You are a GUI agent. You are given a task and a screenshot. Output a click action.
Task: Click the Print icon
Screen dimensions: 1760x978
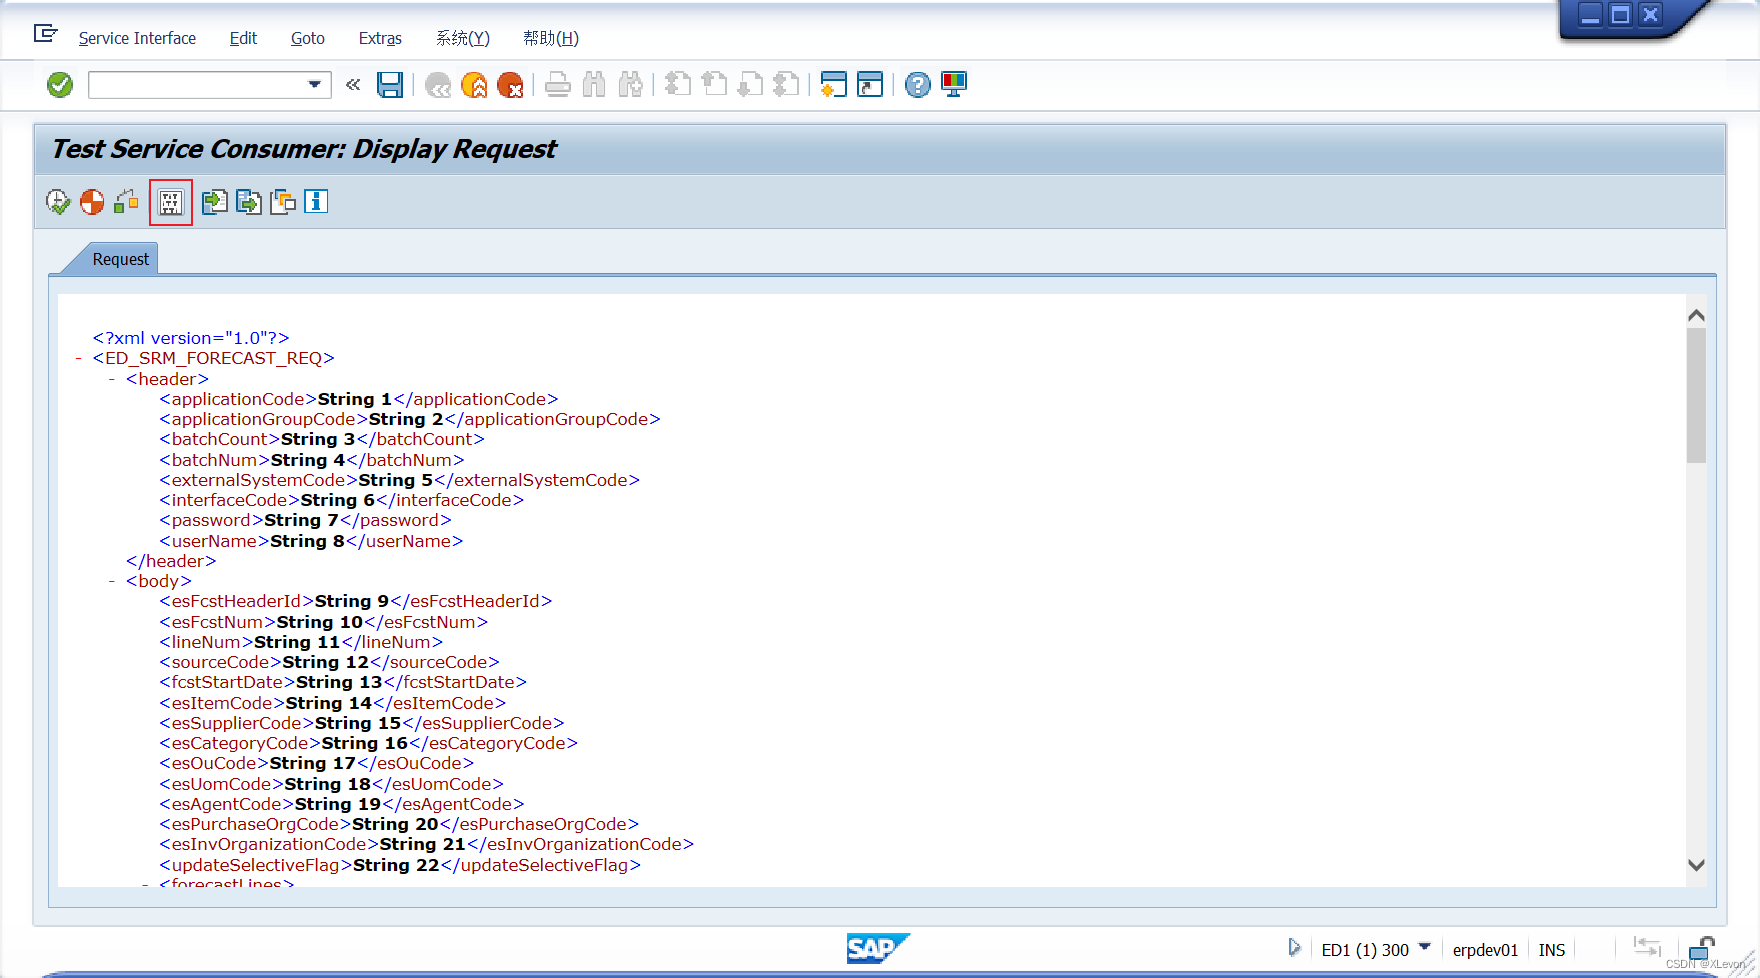tap(558, 86)
